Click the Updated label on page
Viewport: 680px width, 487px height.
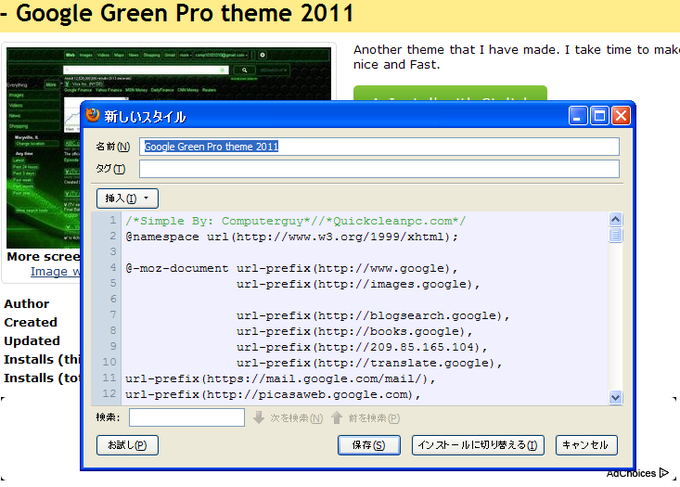(32, 341)
